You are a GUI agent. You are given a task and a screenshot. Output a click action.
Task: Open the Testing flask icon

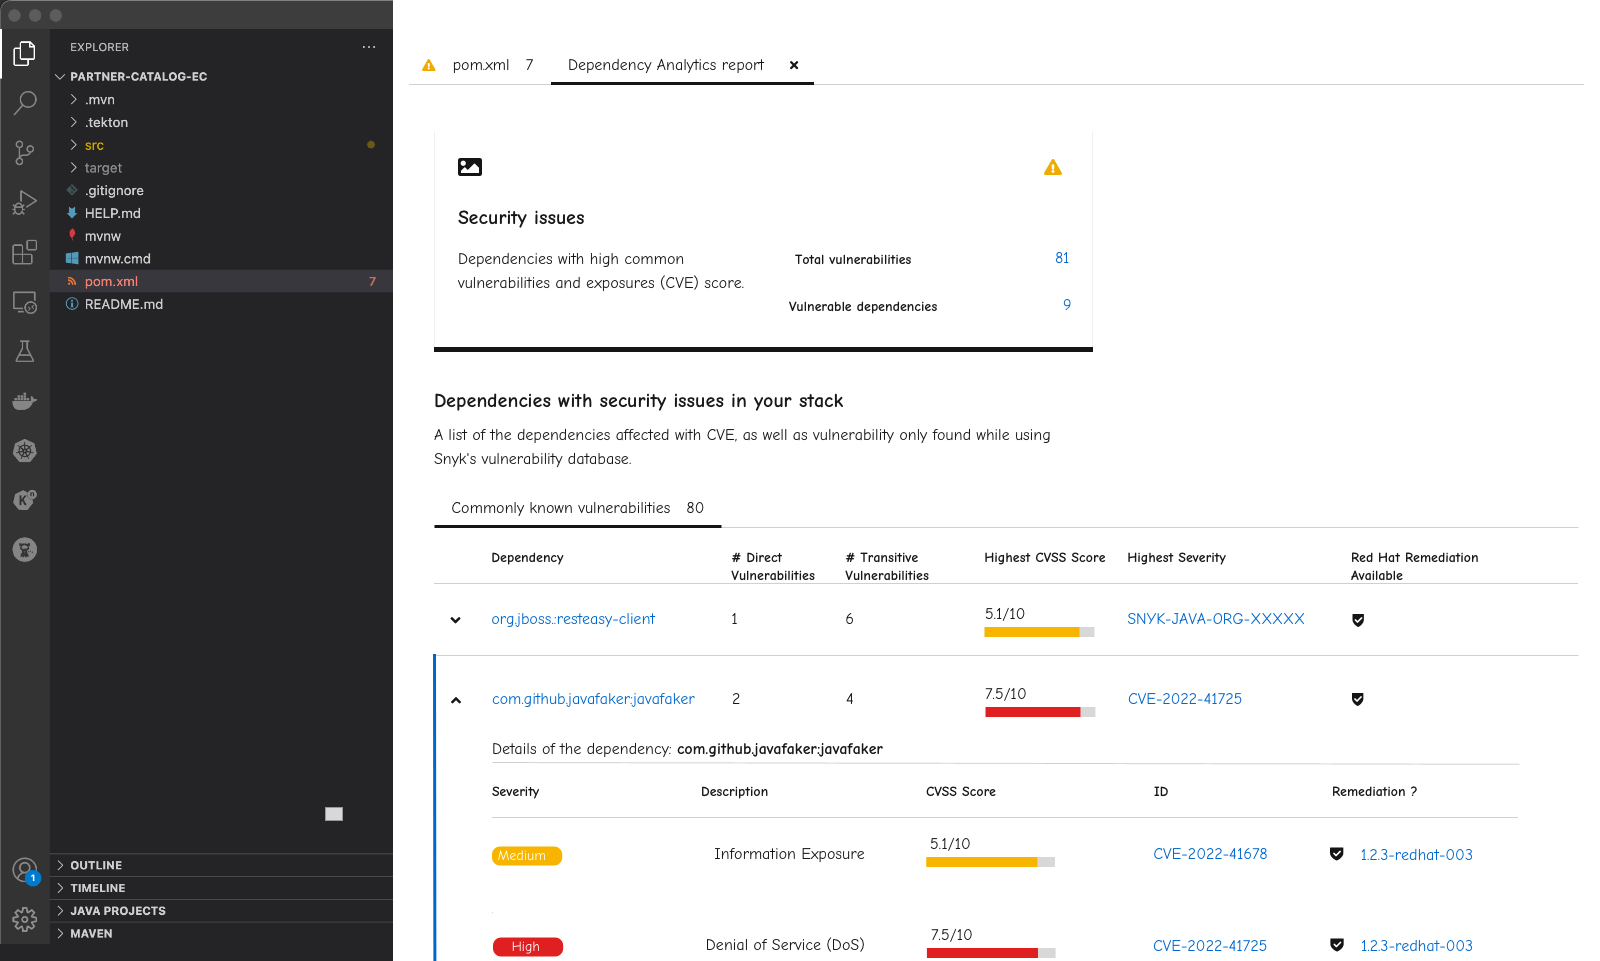tap(25, 351)
